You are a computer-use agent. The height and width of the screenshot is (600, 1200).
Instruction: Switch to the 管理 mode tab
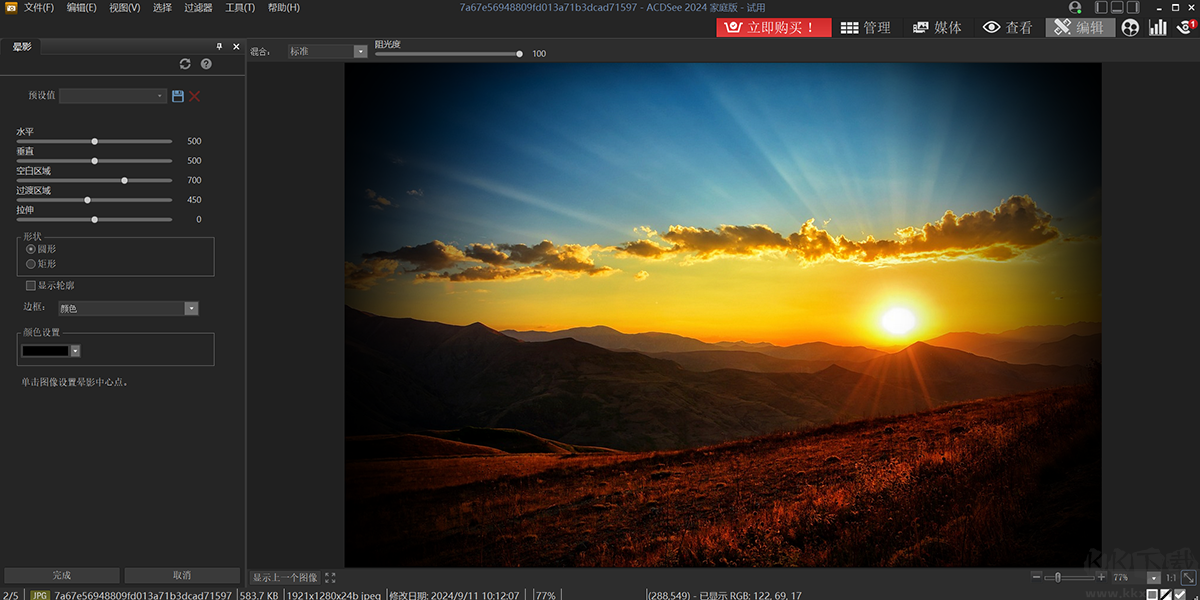point(865,28)
